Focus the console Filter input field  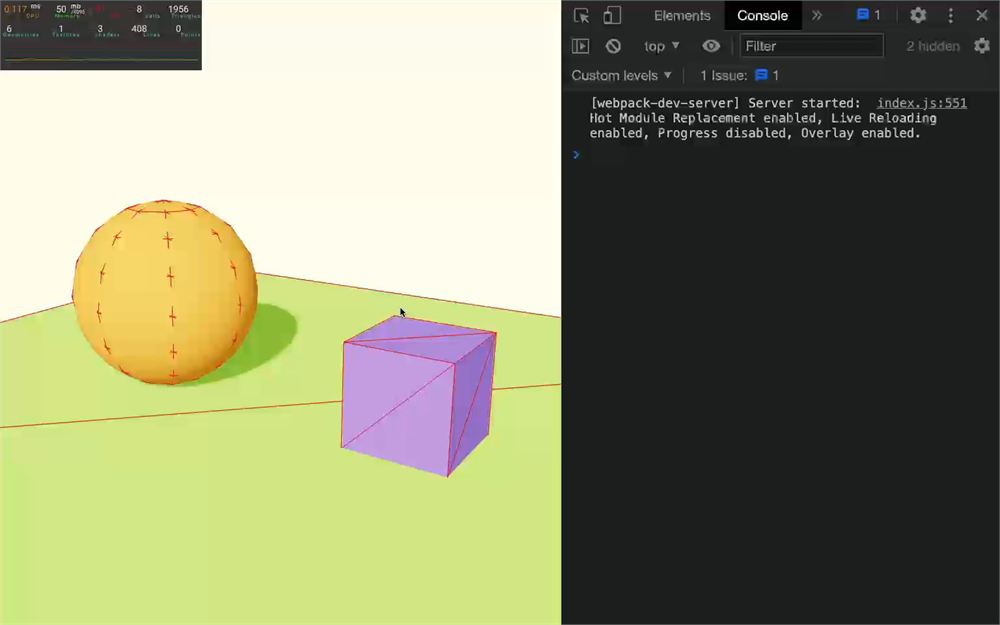click(x=811, y=46)
